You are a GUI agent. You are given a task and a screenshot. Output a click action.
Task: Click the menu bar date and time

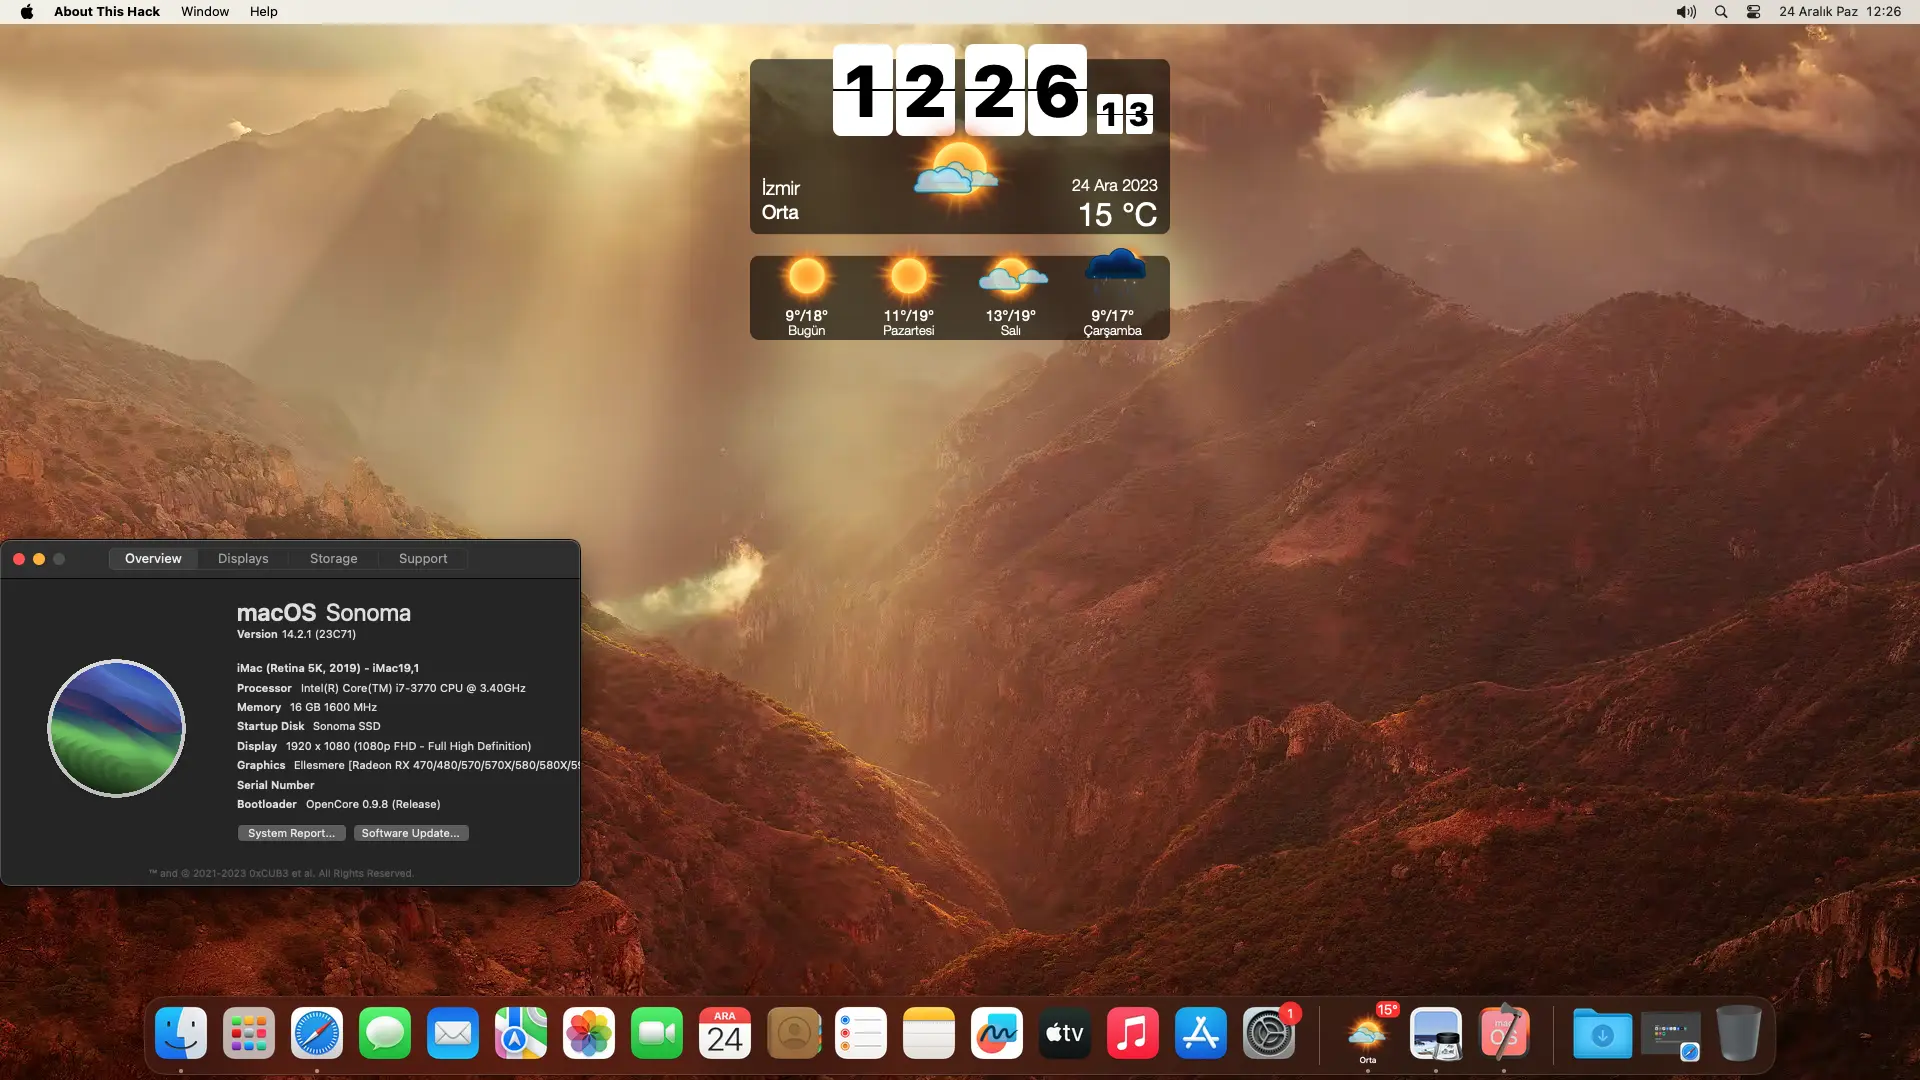tap(1840, 12)
